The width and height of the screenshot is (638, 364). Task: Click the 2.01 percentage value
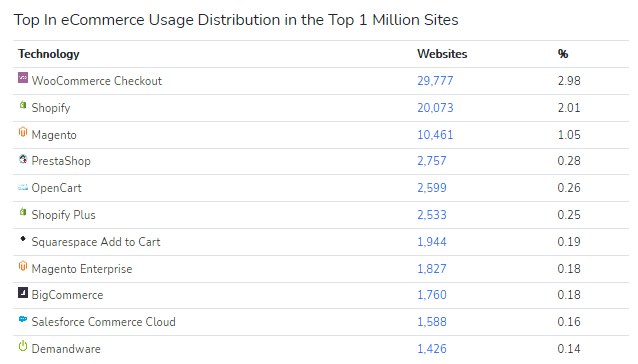click(x=569, y=108)
